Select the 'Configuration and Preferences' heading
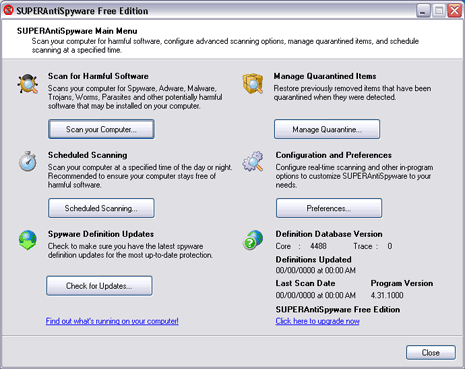 (x=333, y=155)
